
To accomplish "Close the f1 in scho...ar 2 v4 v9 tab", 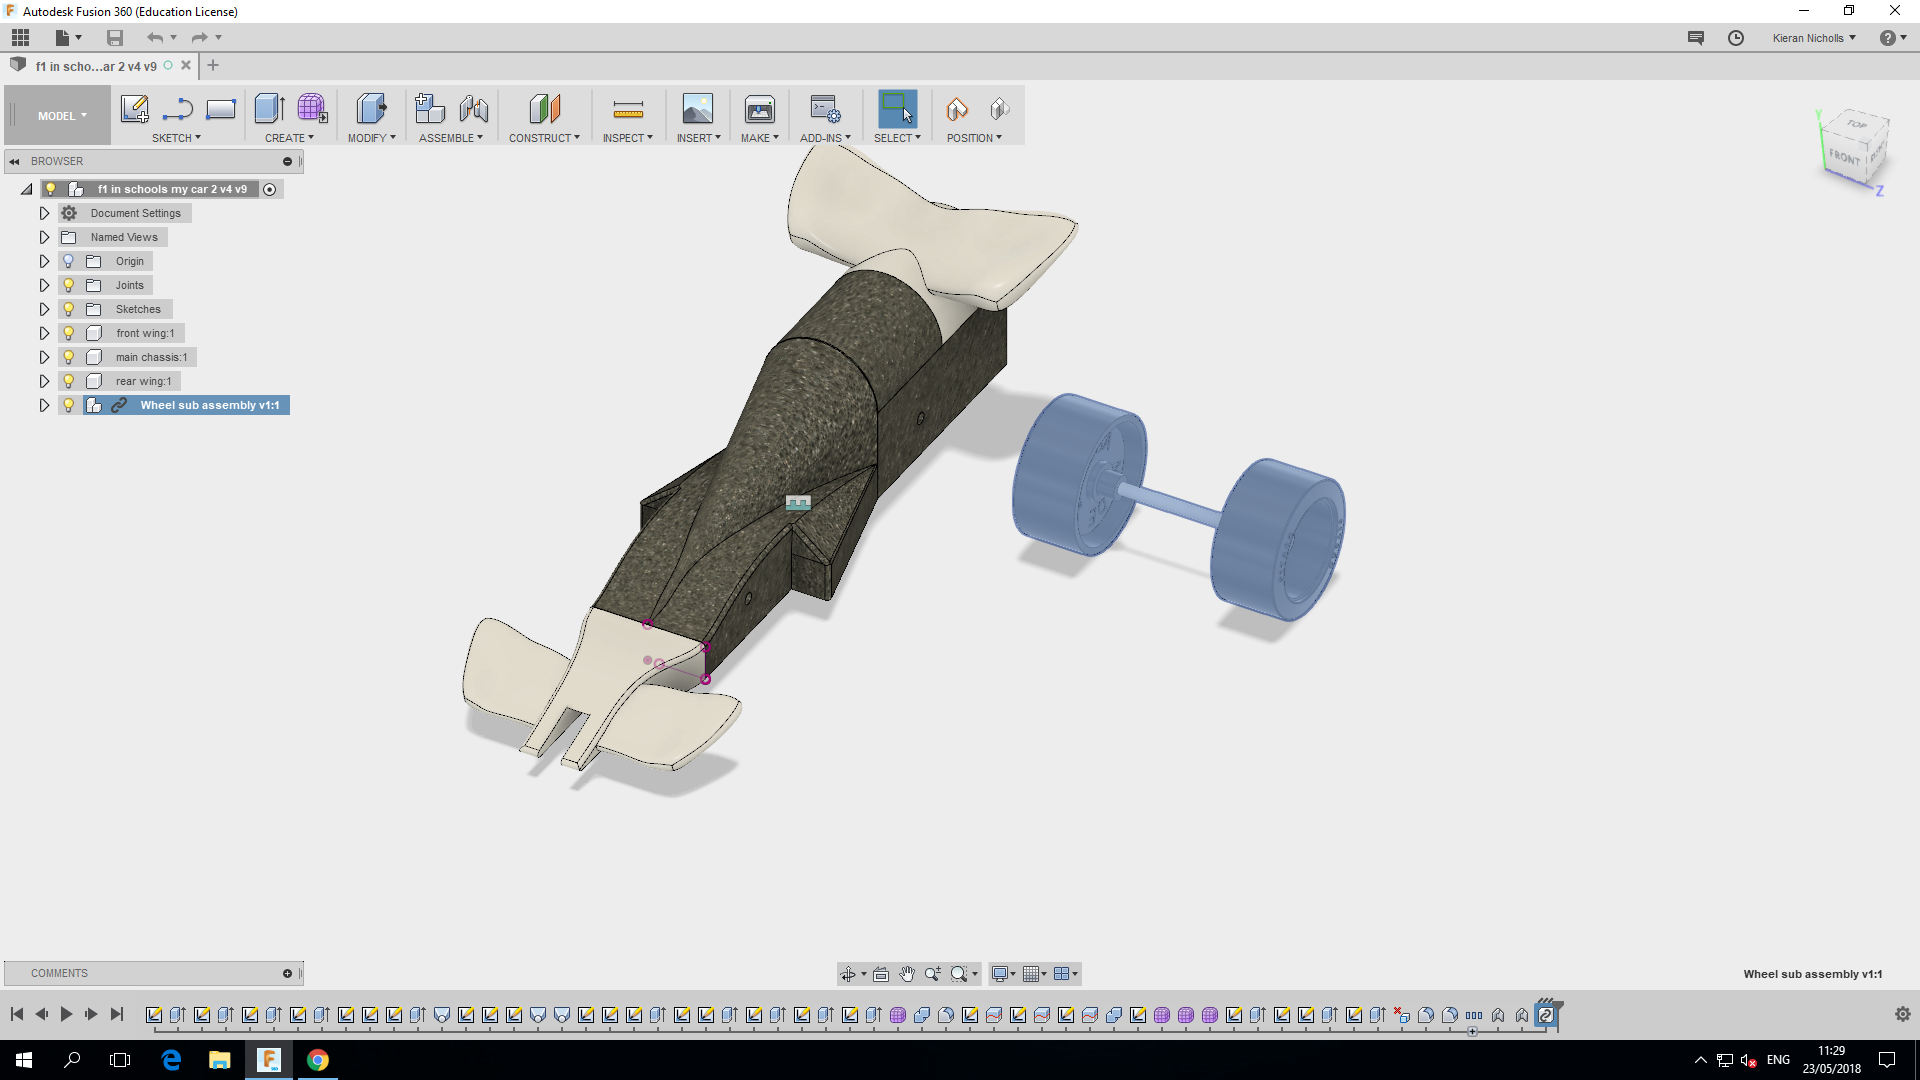I will coord(186,66).
